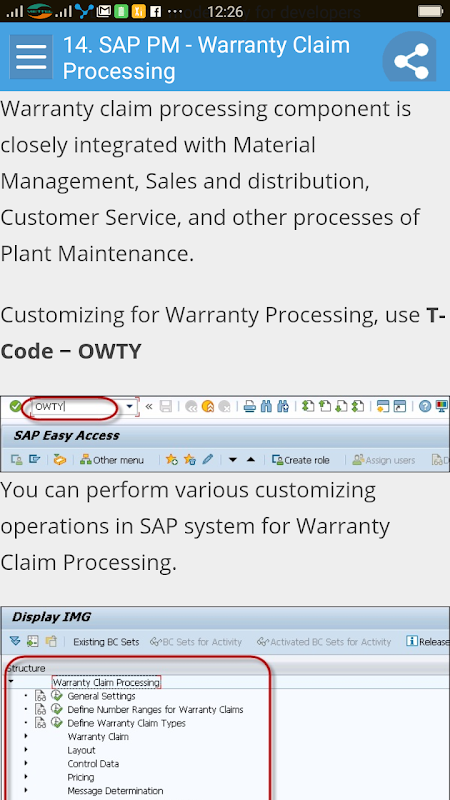Expand the Layout tree node arrow
Image resolution: width=450 pixels, height=800 pixels.
coord(26,750)
